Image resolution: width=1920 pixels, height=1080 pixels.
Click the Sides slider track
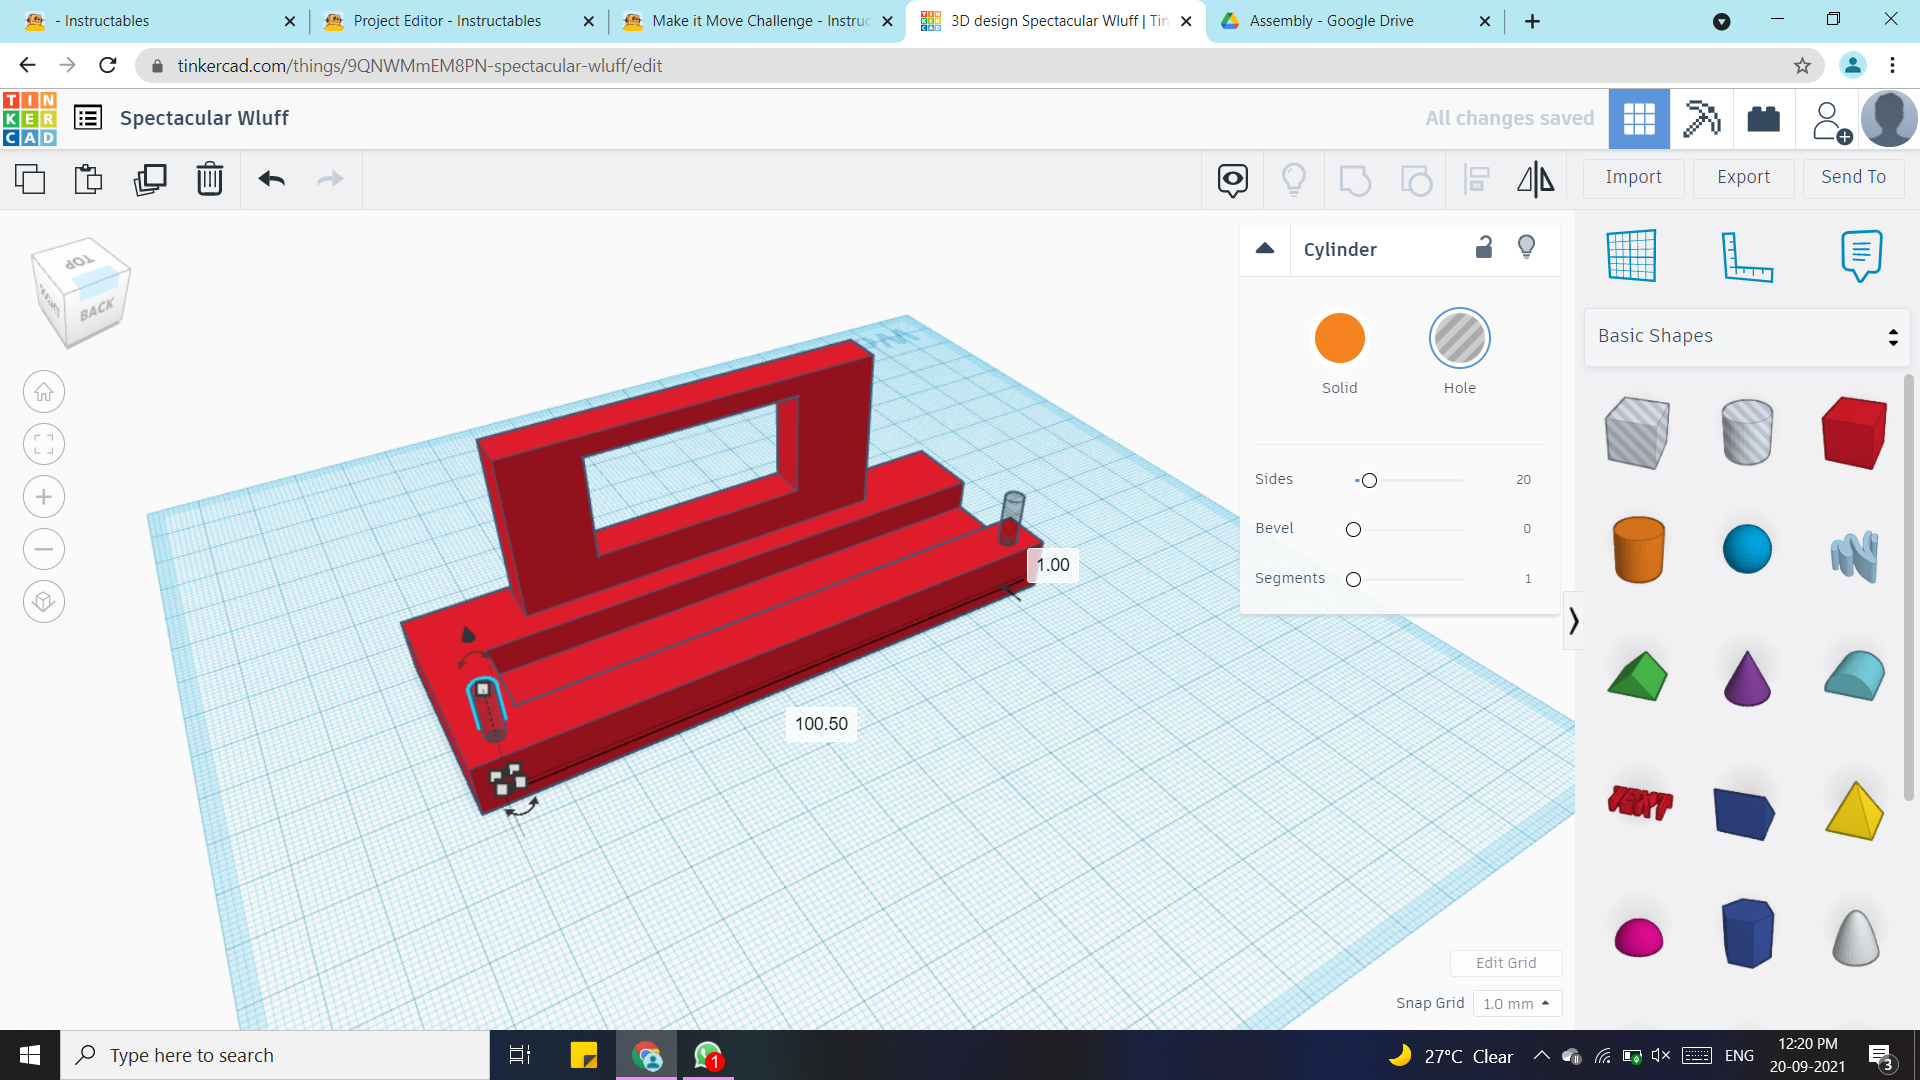(1420, 480)
